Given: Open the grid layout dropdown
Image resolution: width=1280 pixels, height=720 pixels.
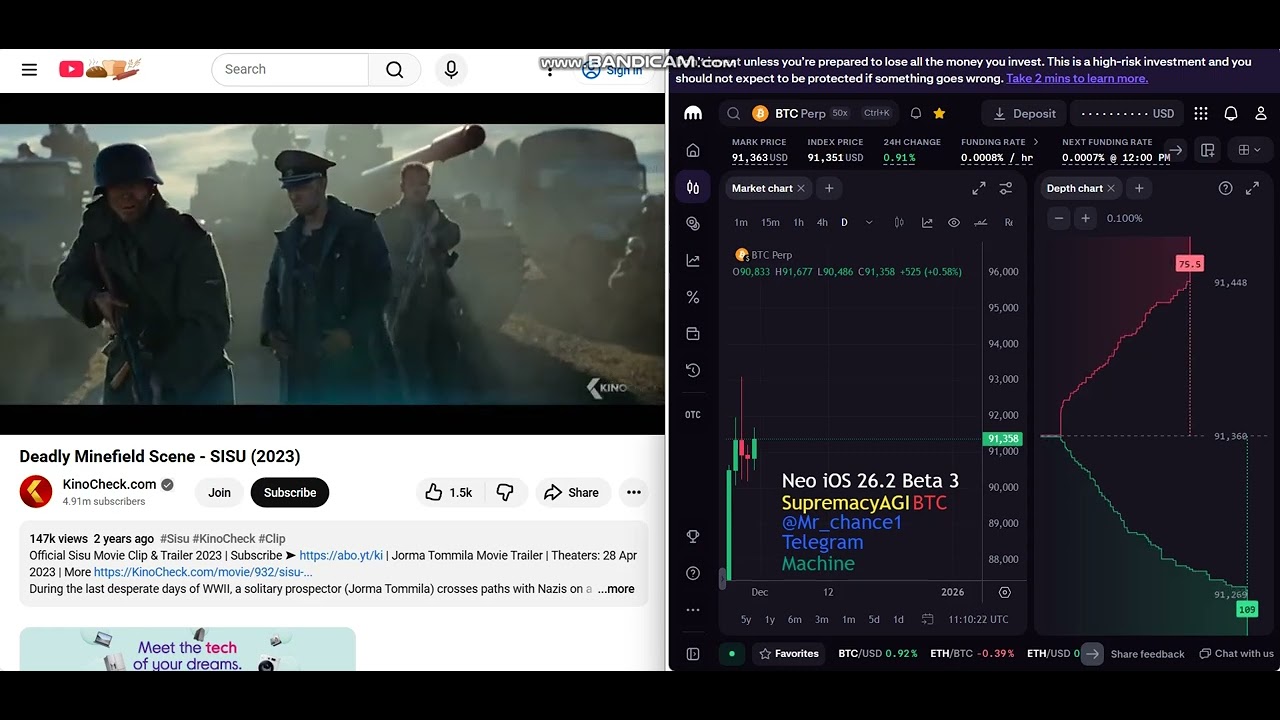Looking at the screenshot, I should click(x=1249, y=150).
